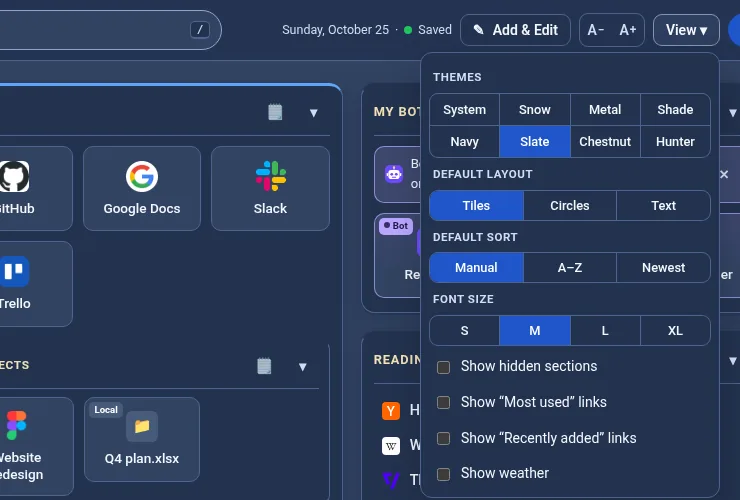The image size is (740, 500).
Task: Increase font with A+ button
Action: [628, 30]
